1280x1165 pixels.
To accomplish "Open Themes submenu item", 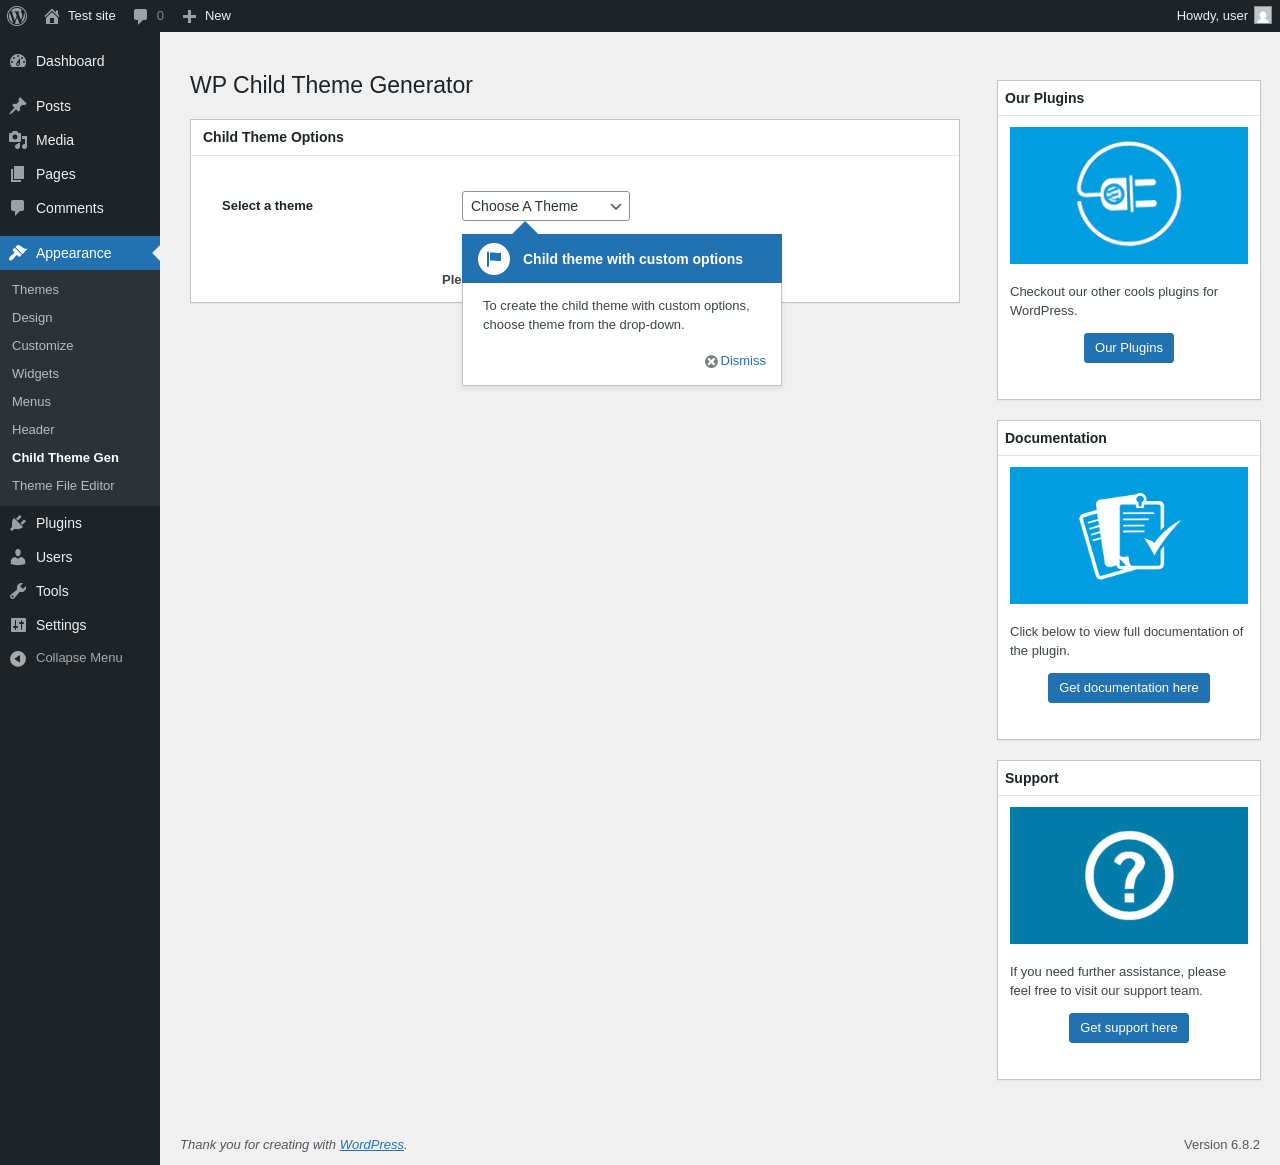I will (x=35, y=289).
